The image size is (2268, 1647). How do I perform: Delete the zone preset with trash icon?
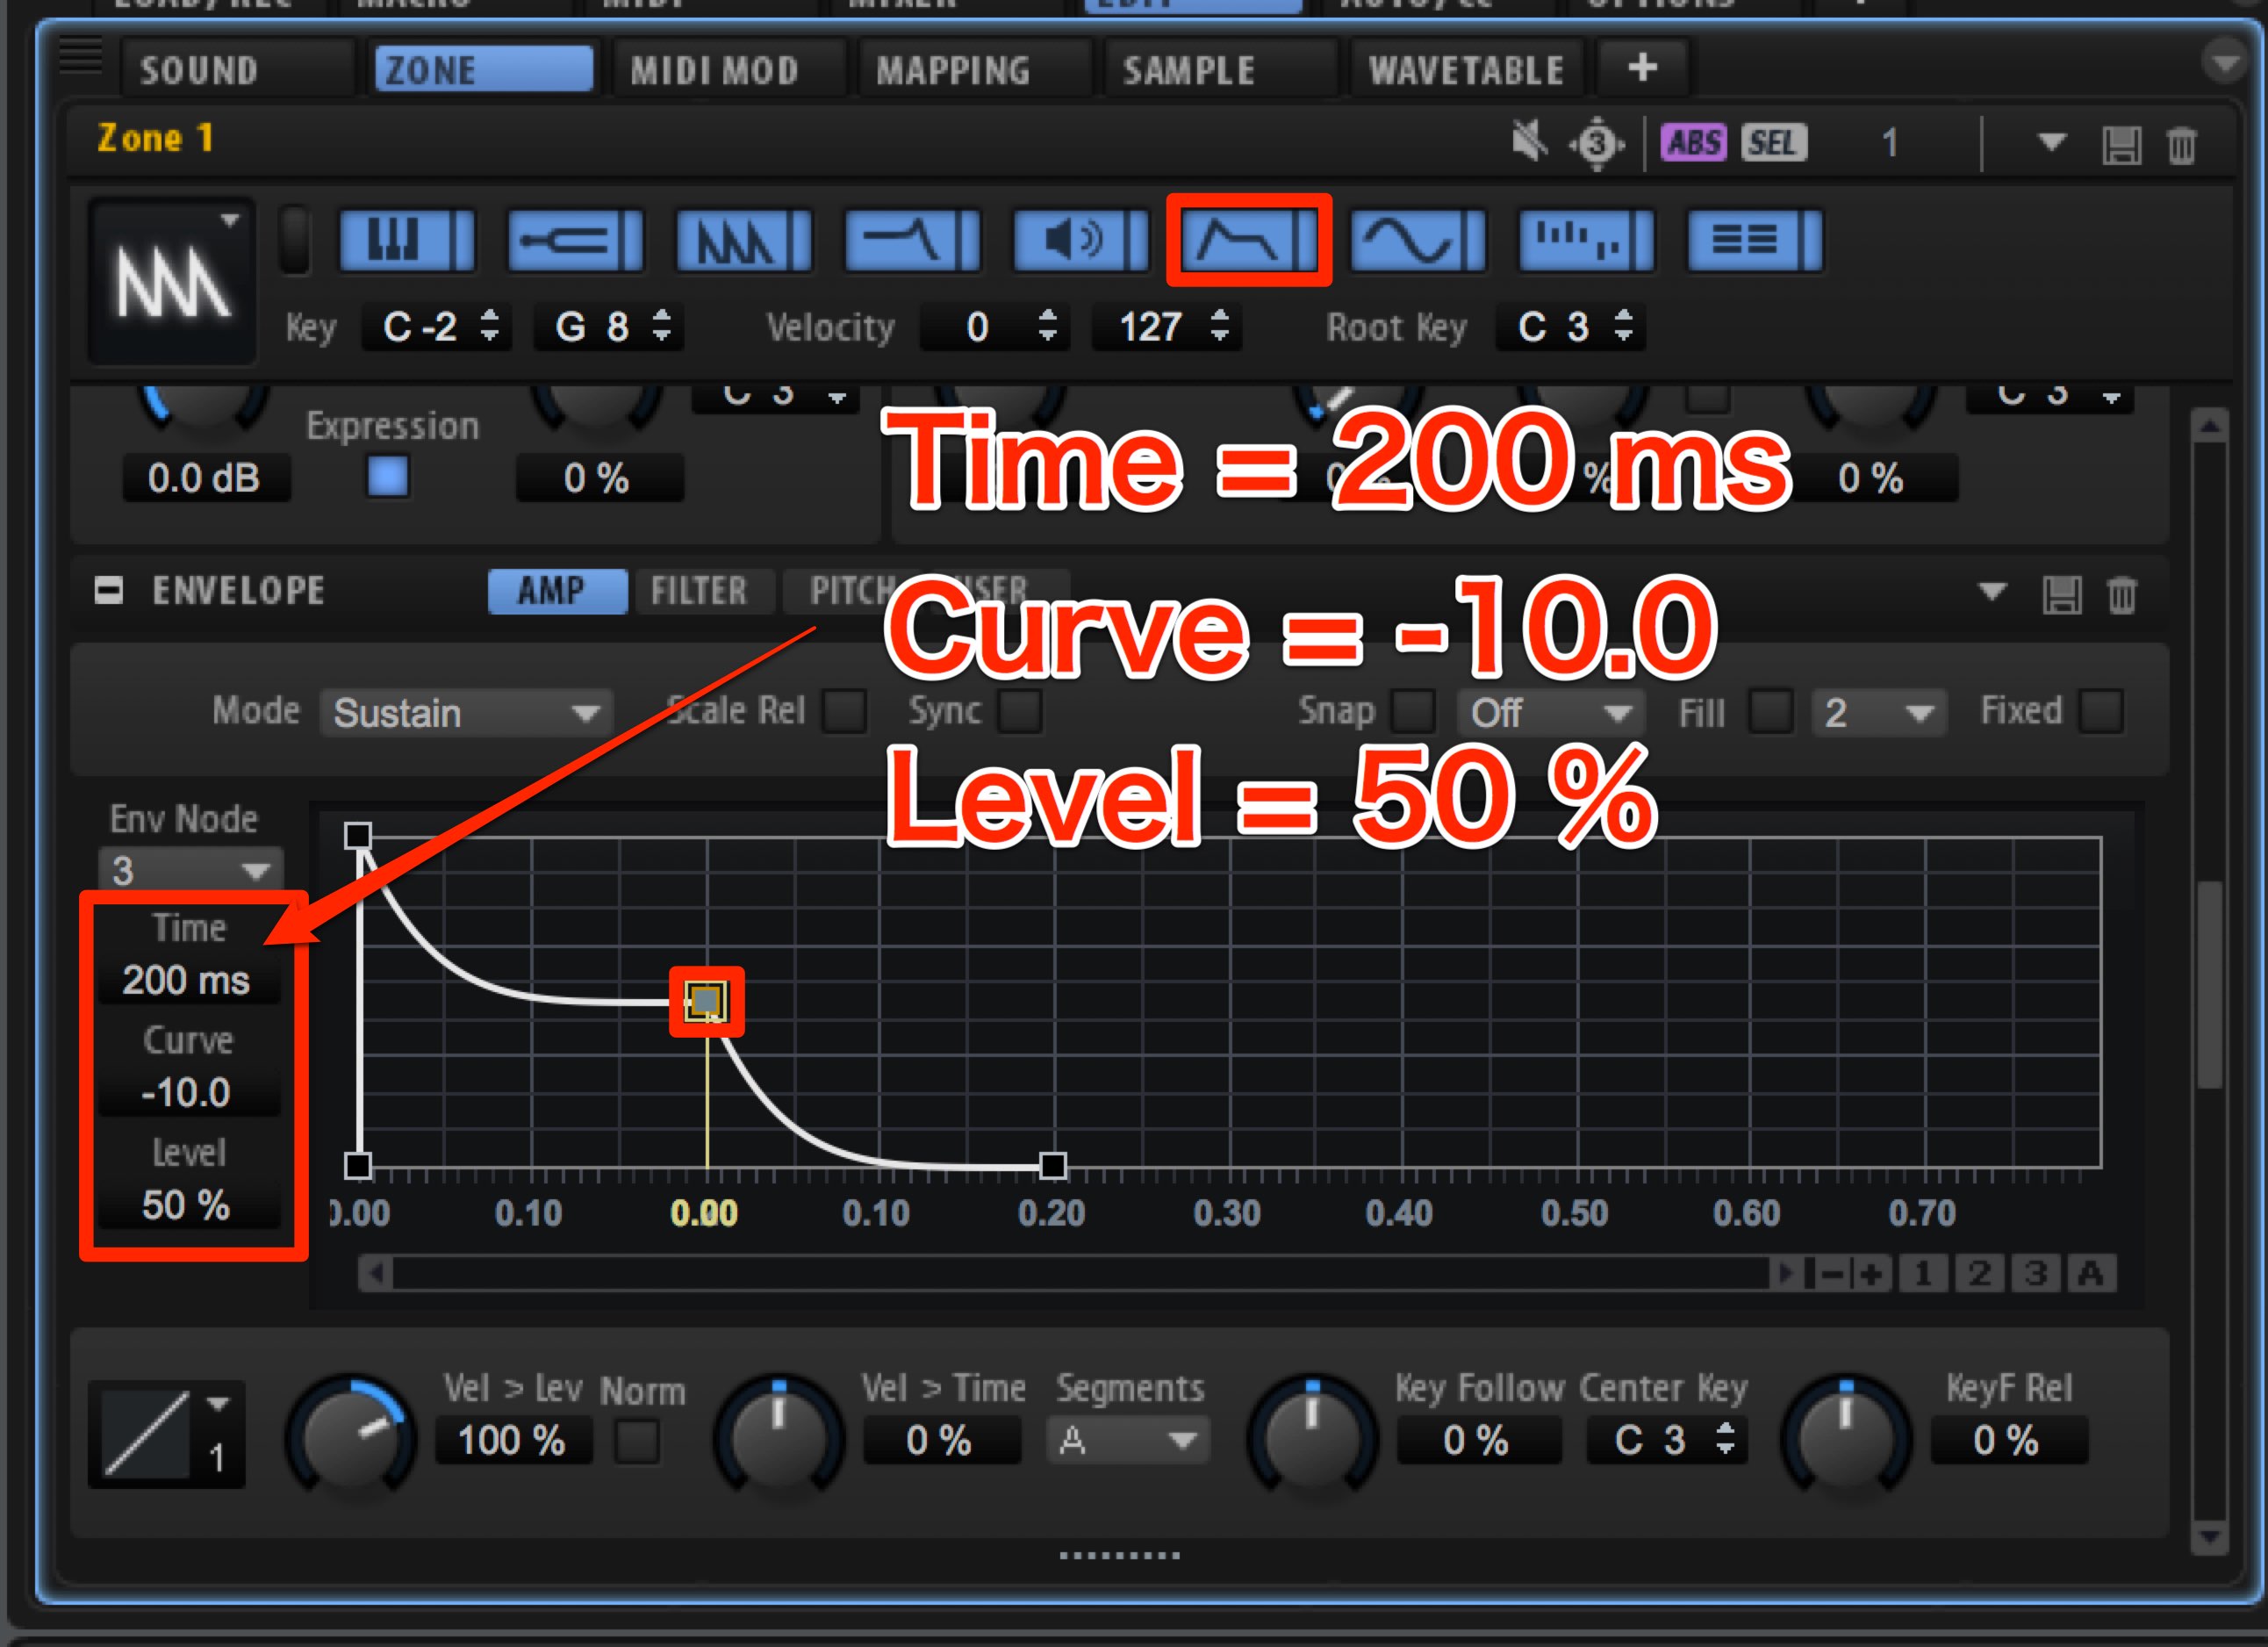2182,145
